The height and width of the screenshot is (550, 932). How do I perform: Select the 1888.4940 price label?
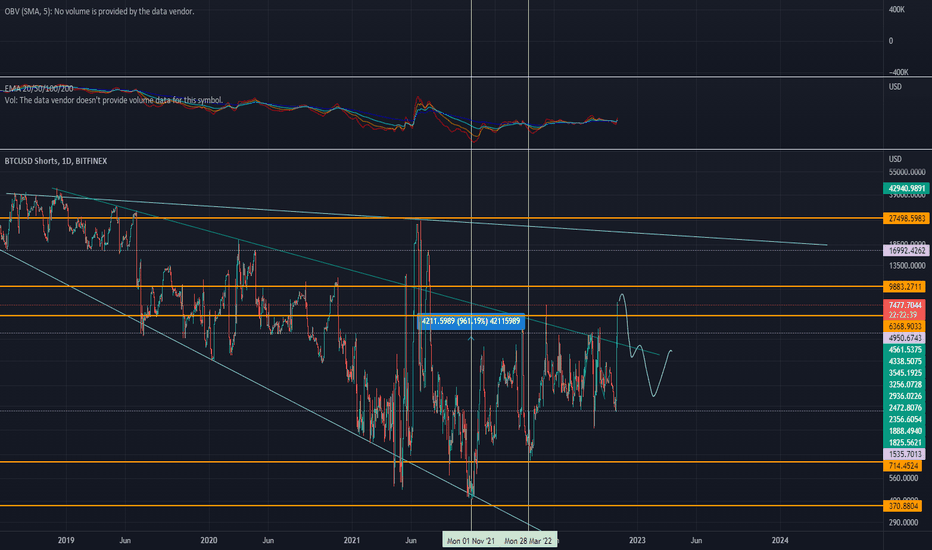[x=904, y=431]
